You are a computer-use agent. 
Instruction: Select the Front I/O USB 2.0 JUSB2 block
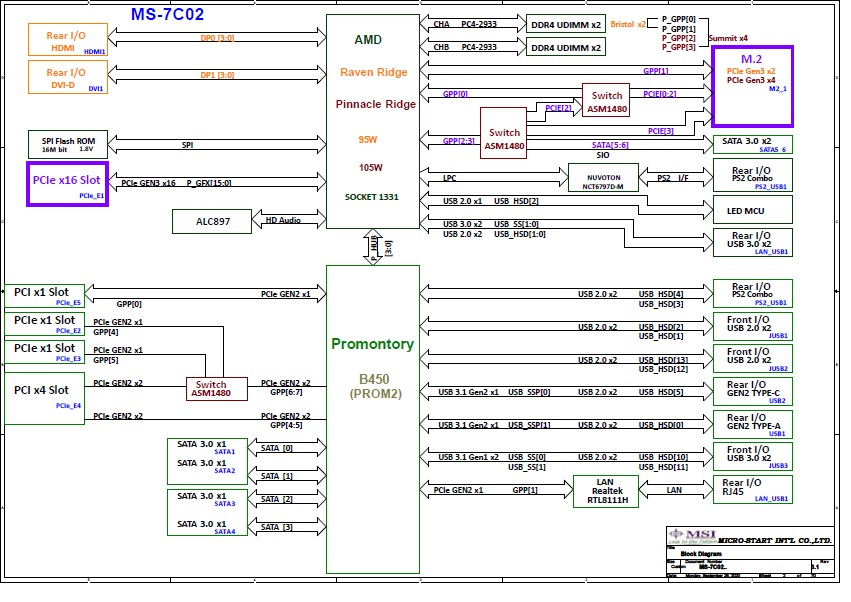[x=753, y=359]
